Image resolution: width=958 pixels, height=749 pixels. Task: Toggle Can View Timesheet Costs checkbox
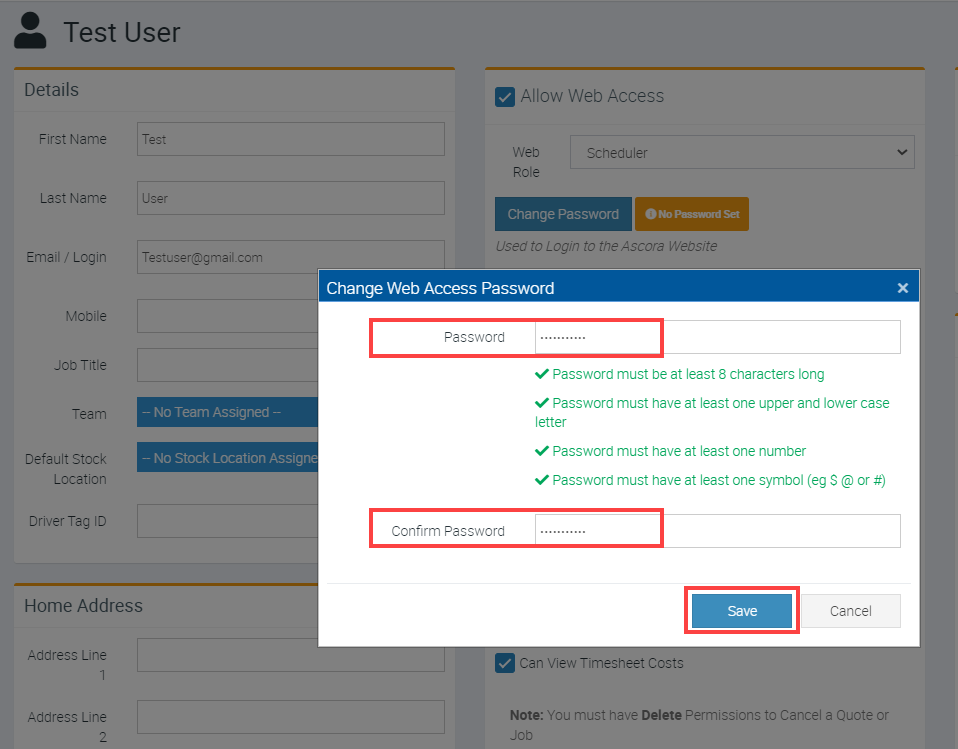click(505, 663)
